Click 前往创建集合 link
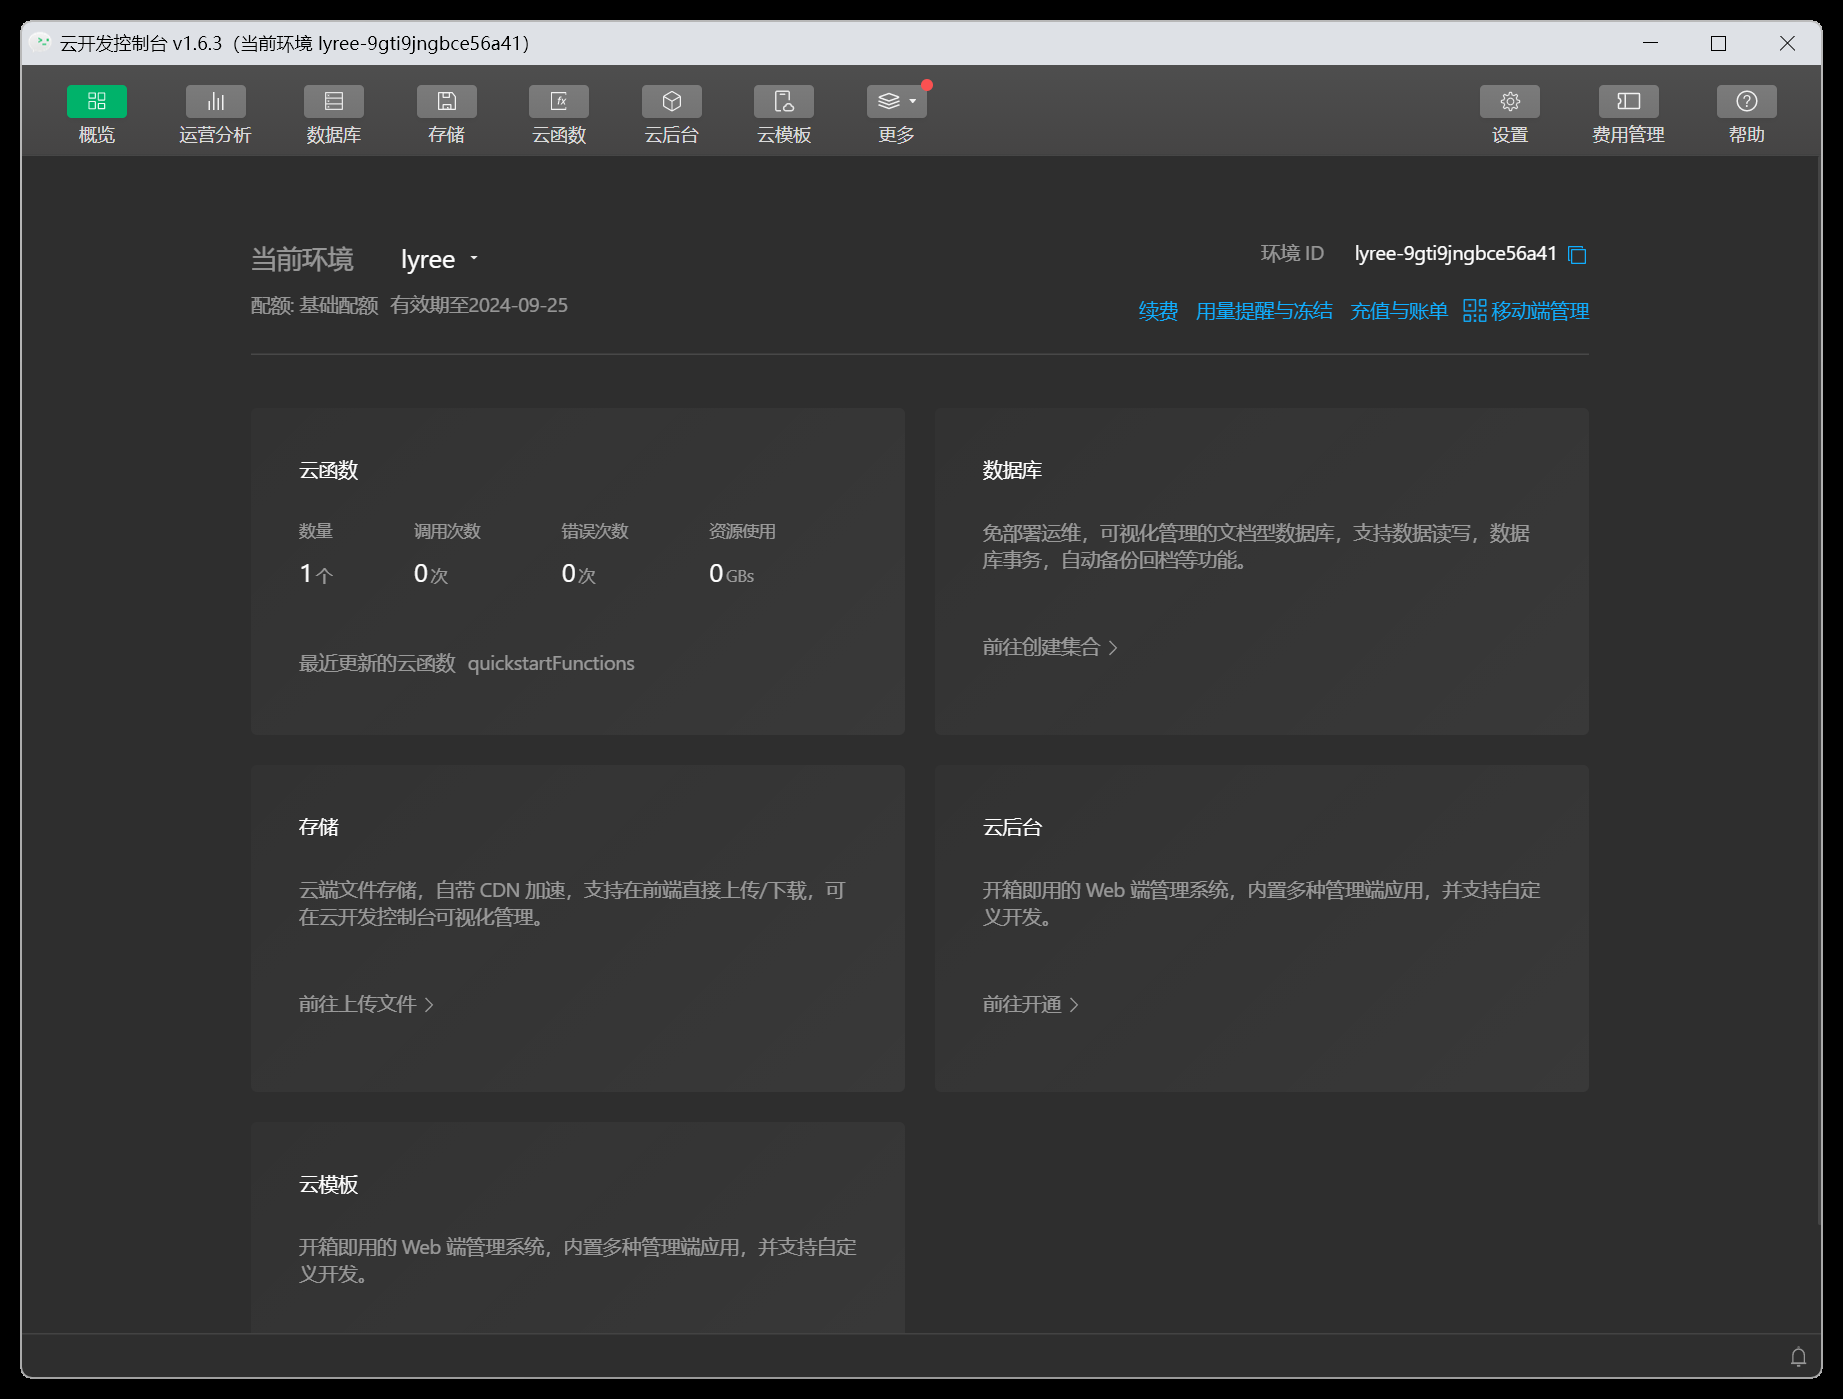The height and width of the screenshot is (1399, 1843). 1050,647
